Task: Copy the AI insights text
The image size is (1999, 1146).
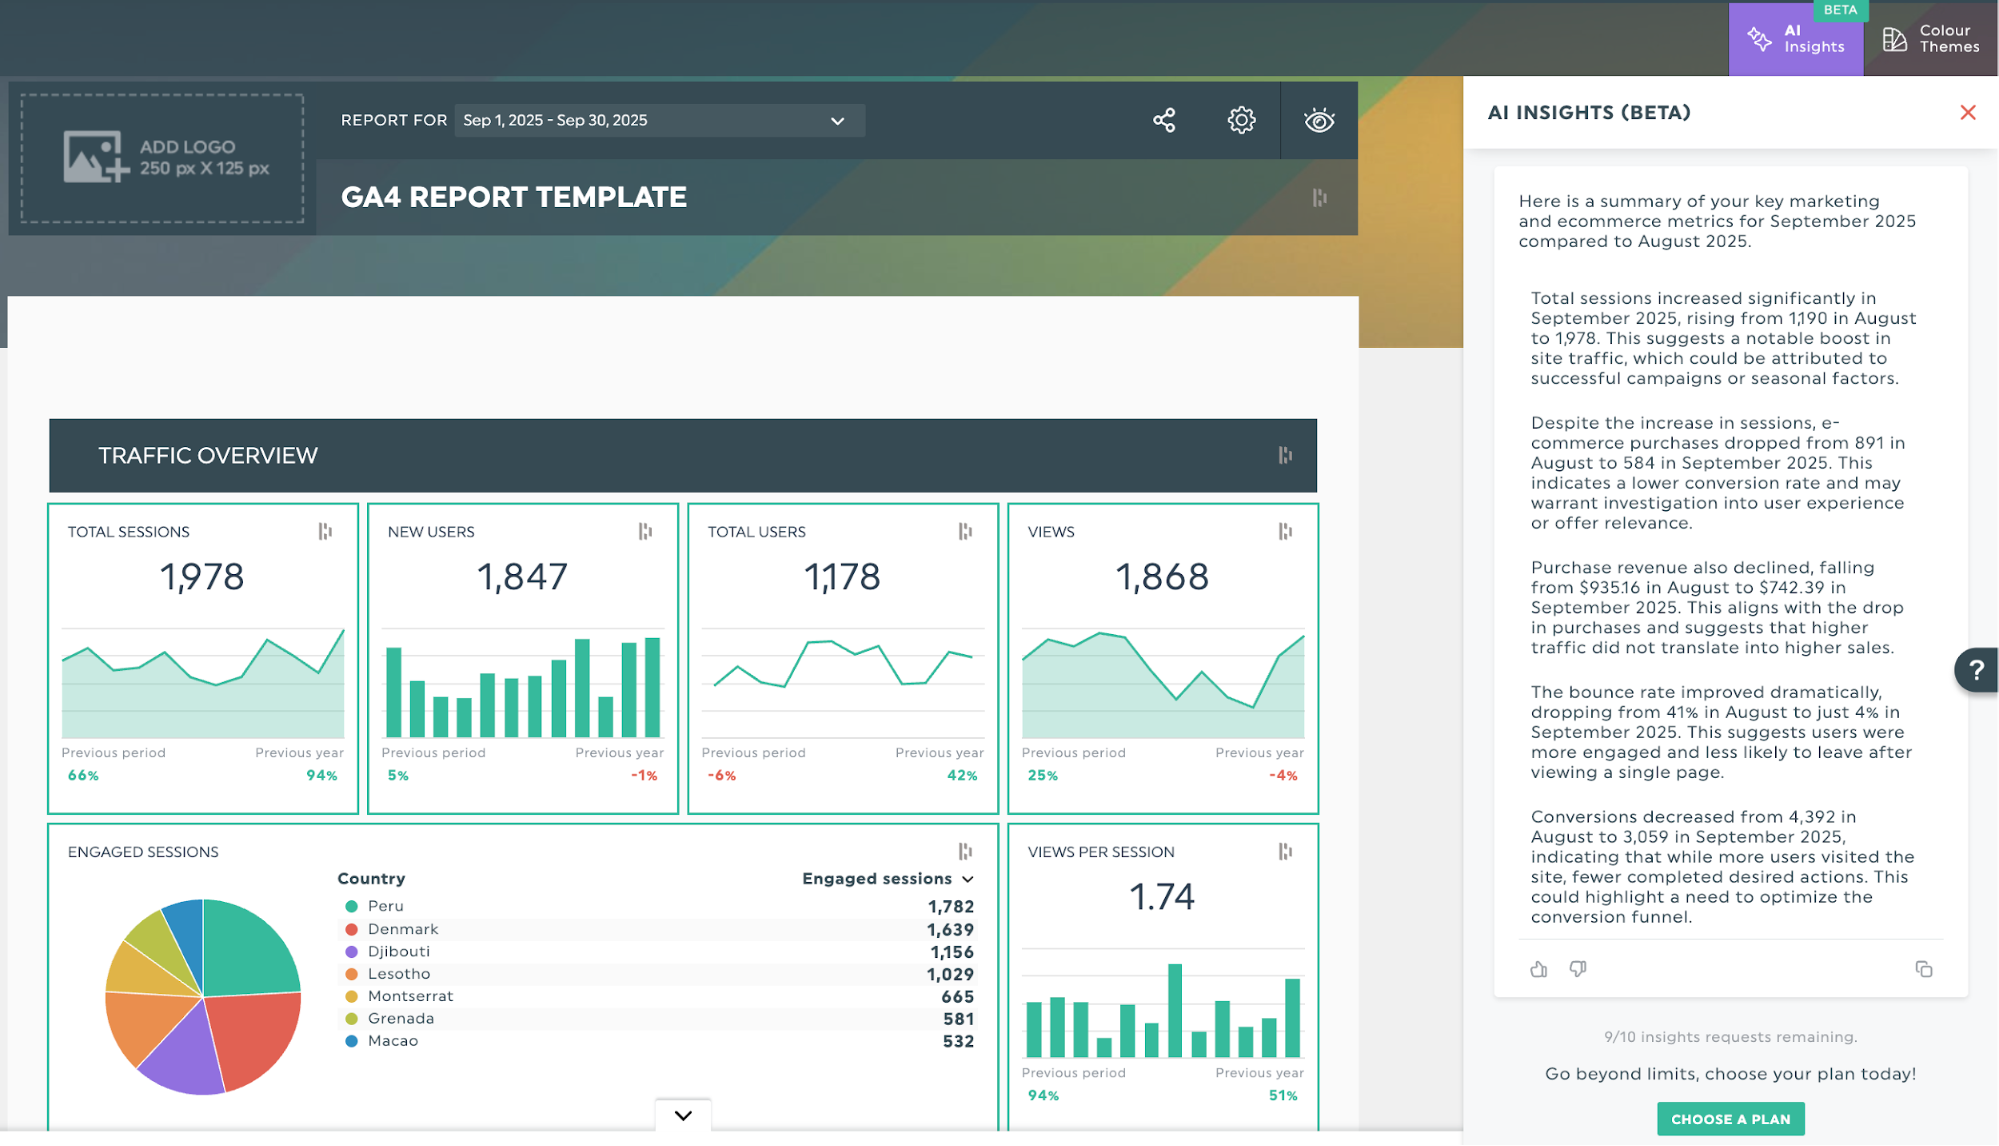Action: point(1923,969)
